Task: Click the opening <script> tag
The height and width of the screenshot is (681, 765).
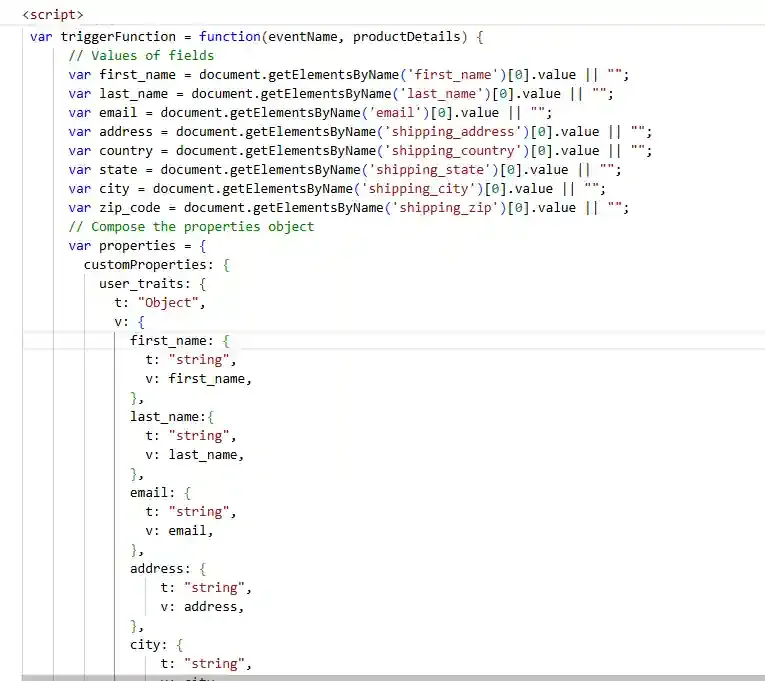Action: [x=53, y=15]
